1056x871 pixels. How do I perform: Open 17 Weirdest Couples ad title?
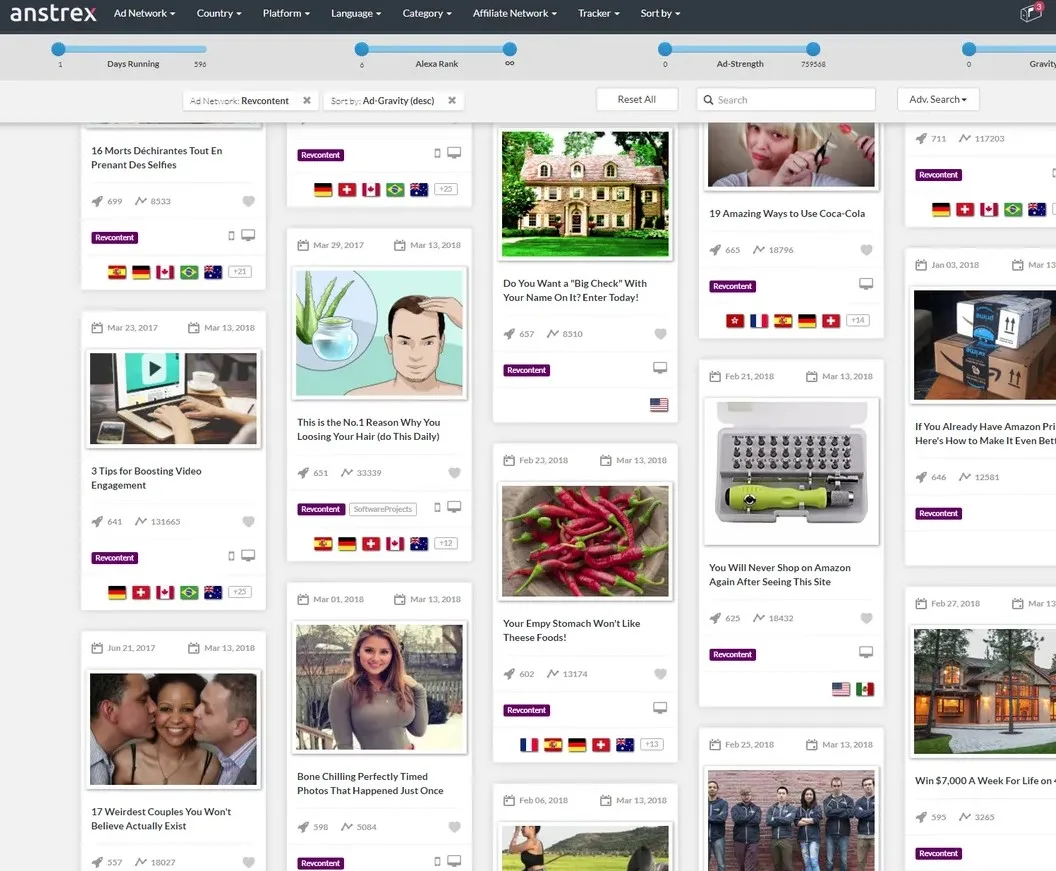[161, 818]
